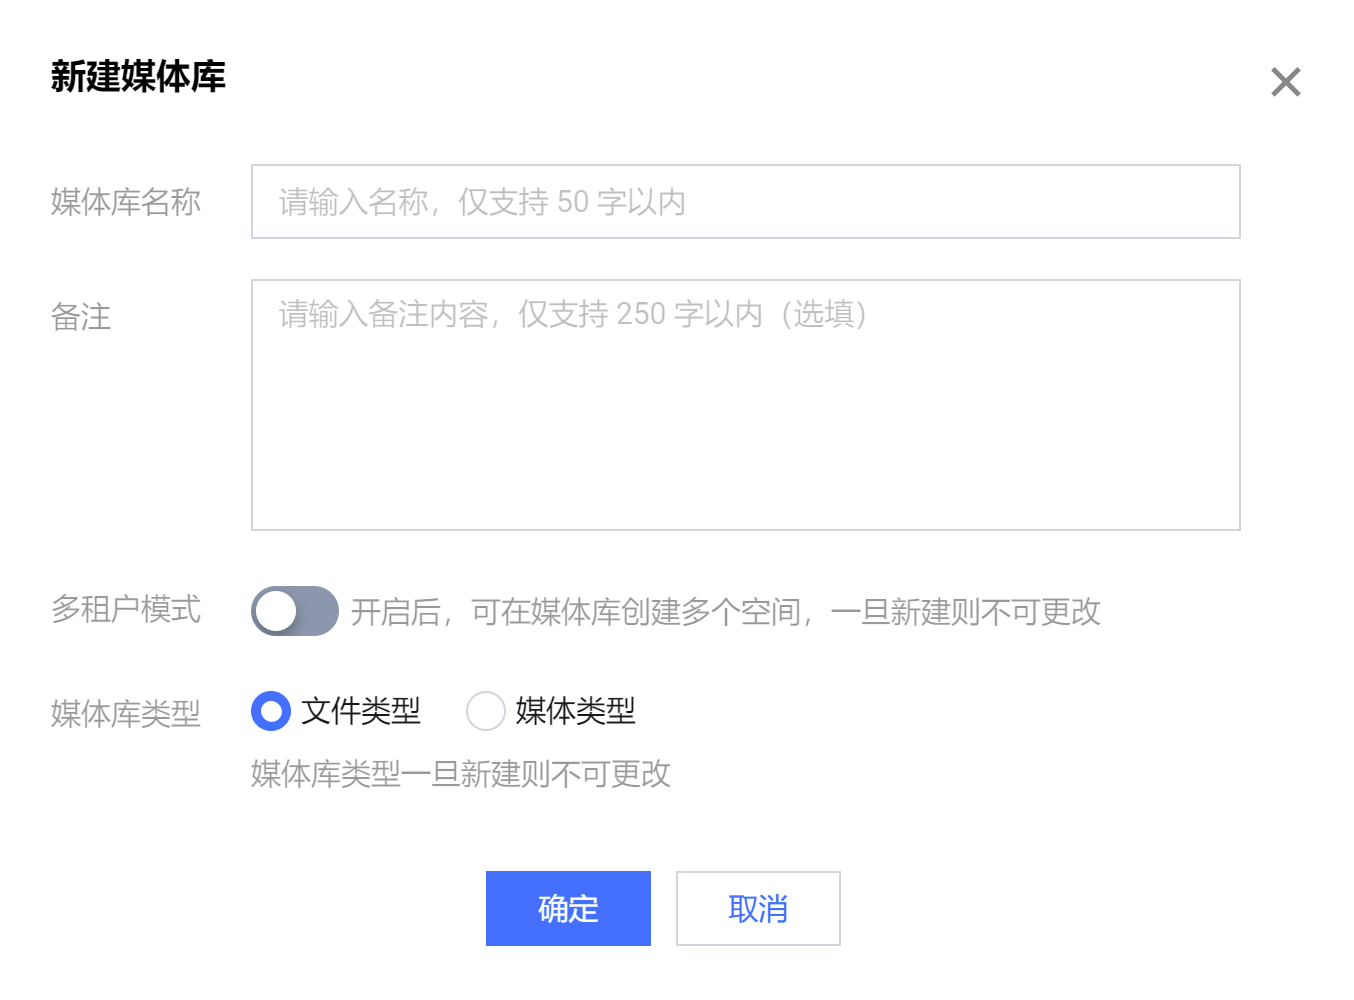1354x1000 pixels.
Task: Click the name placeholder 请输入名称 text
Action: pyautogui.click(x=482, y=202)
